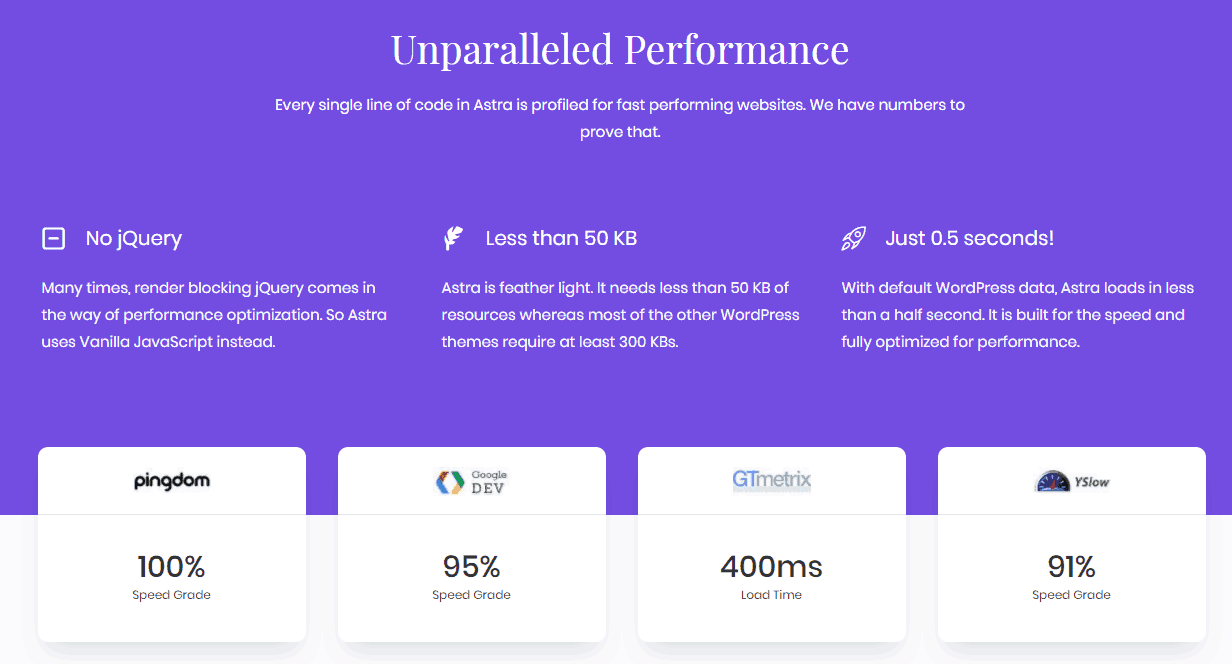The width and height of the screenshot is (1232, 664).
Task: Click the 100% speed grade value
Action: pos(172,567)
